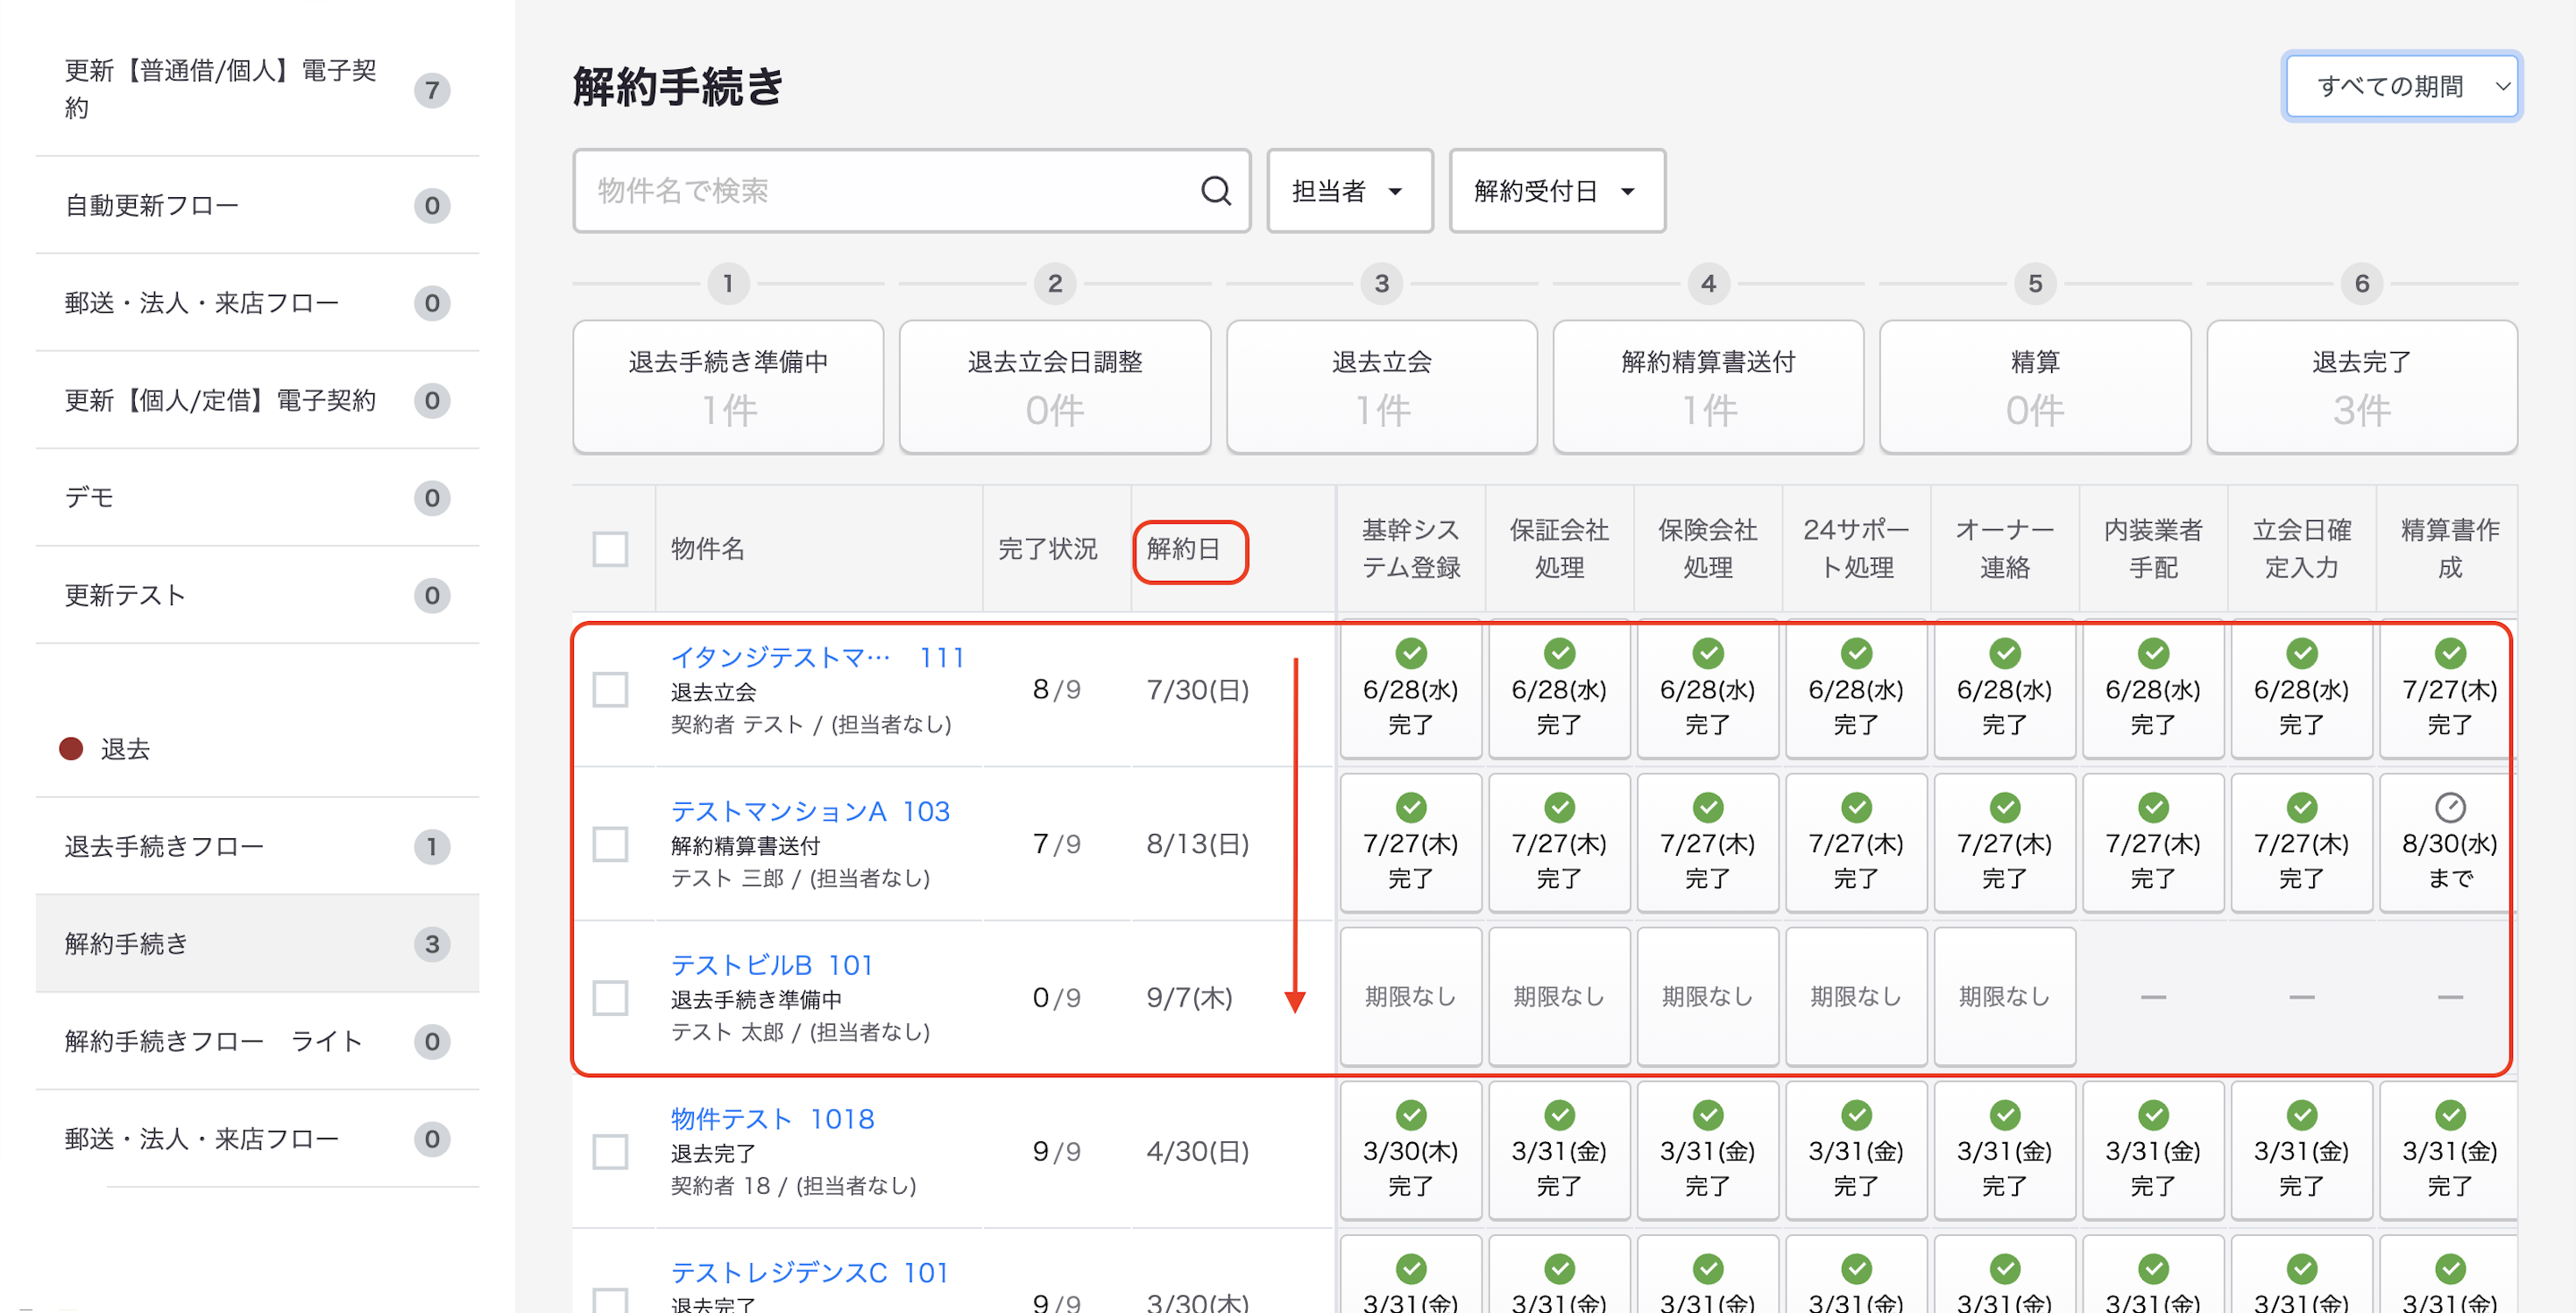Click オーナー連絡 check icon for イタンジテストマ… 111

click(2004, 653)
